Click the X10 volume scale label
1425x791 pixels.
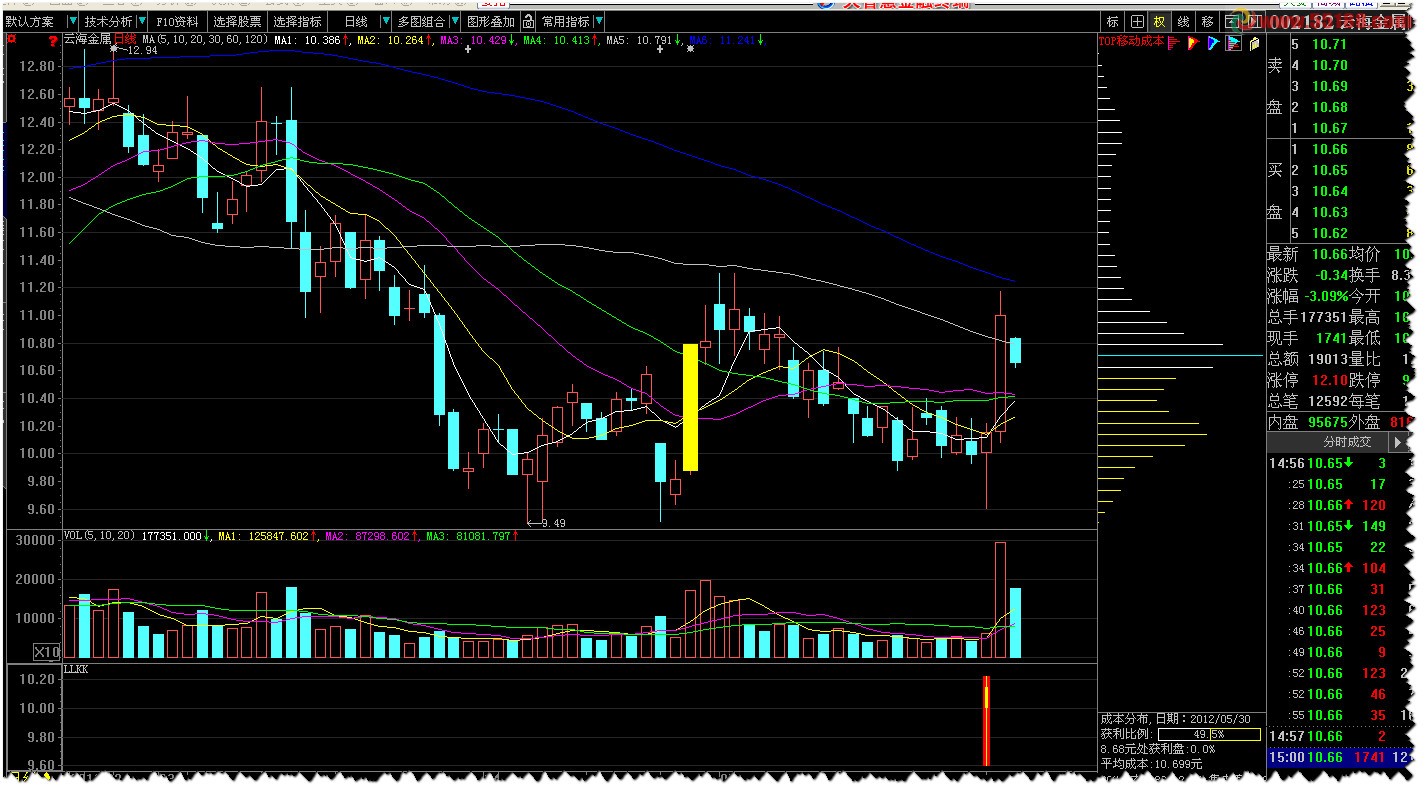pyautogui.click(x=47, y=652)
